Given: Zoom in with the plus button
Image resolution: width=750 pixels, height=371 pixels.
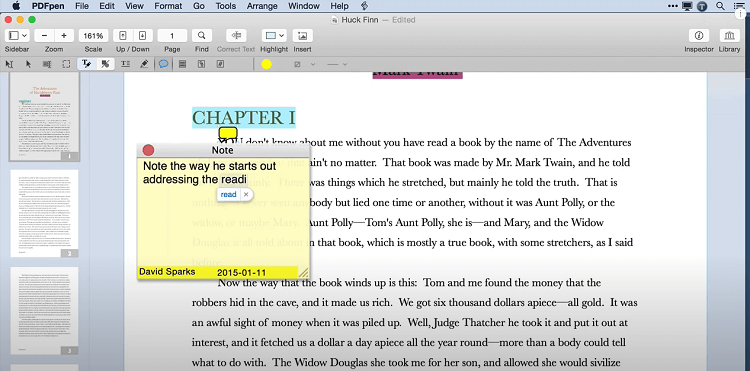Looking at the screenshot, I should pos(64,36).
